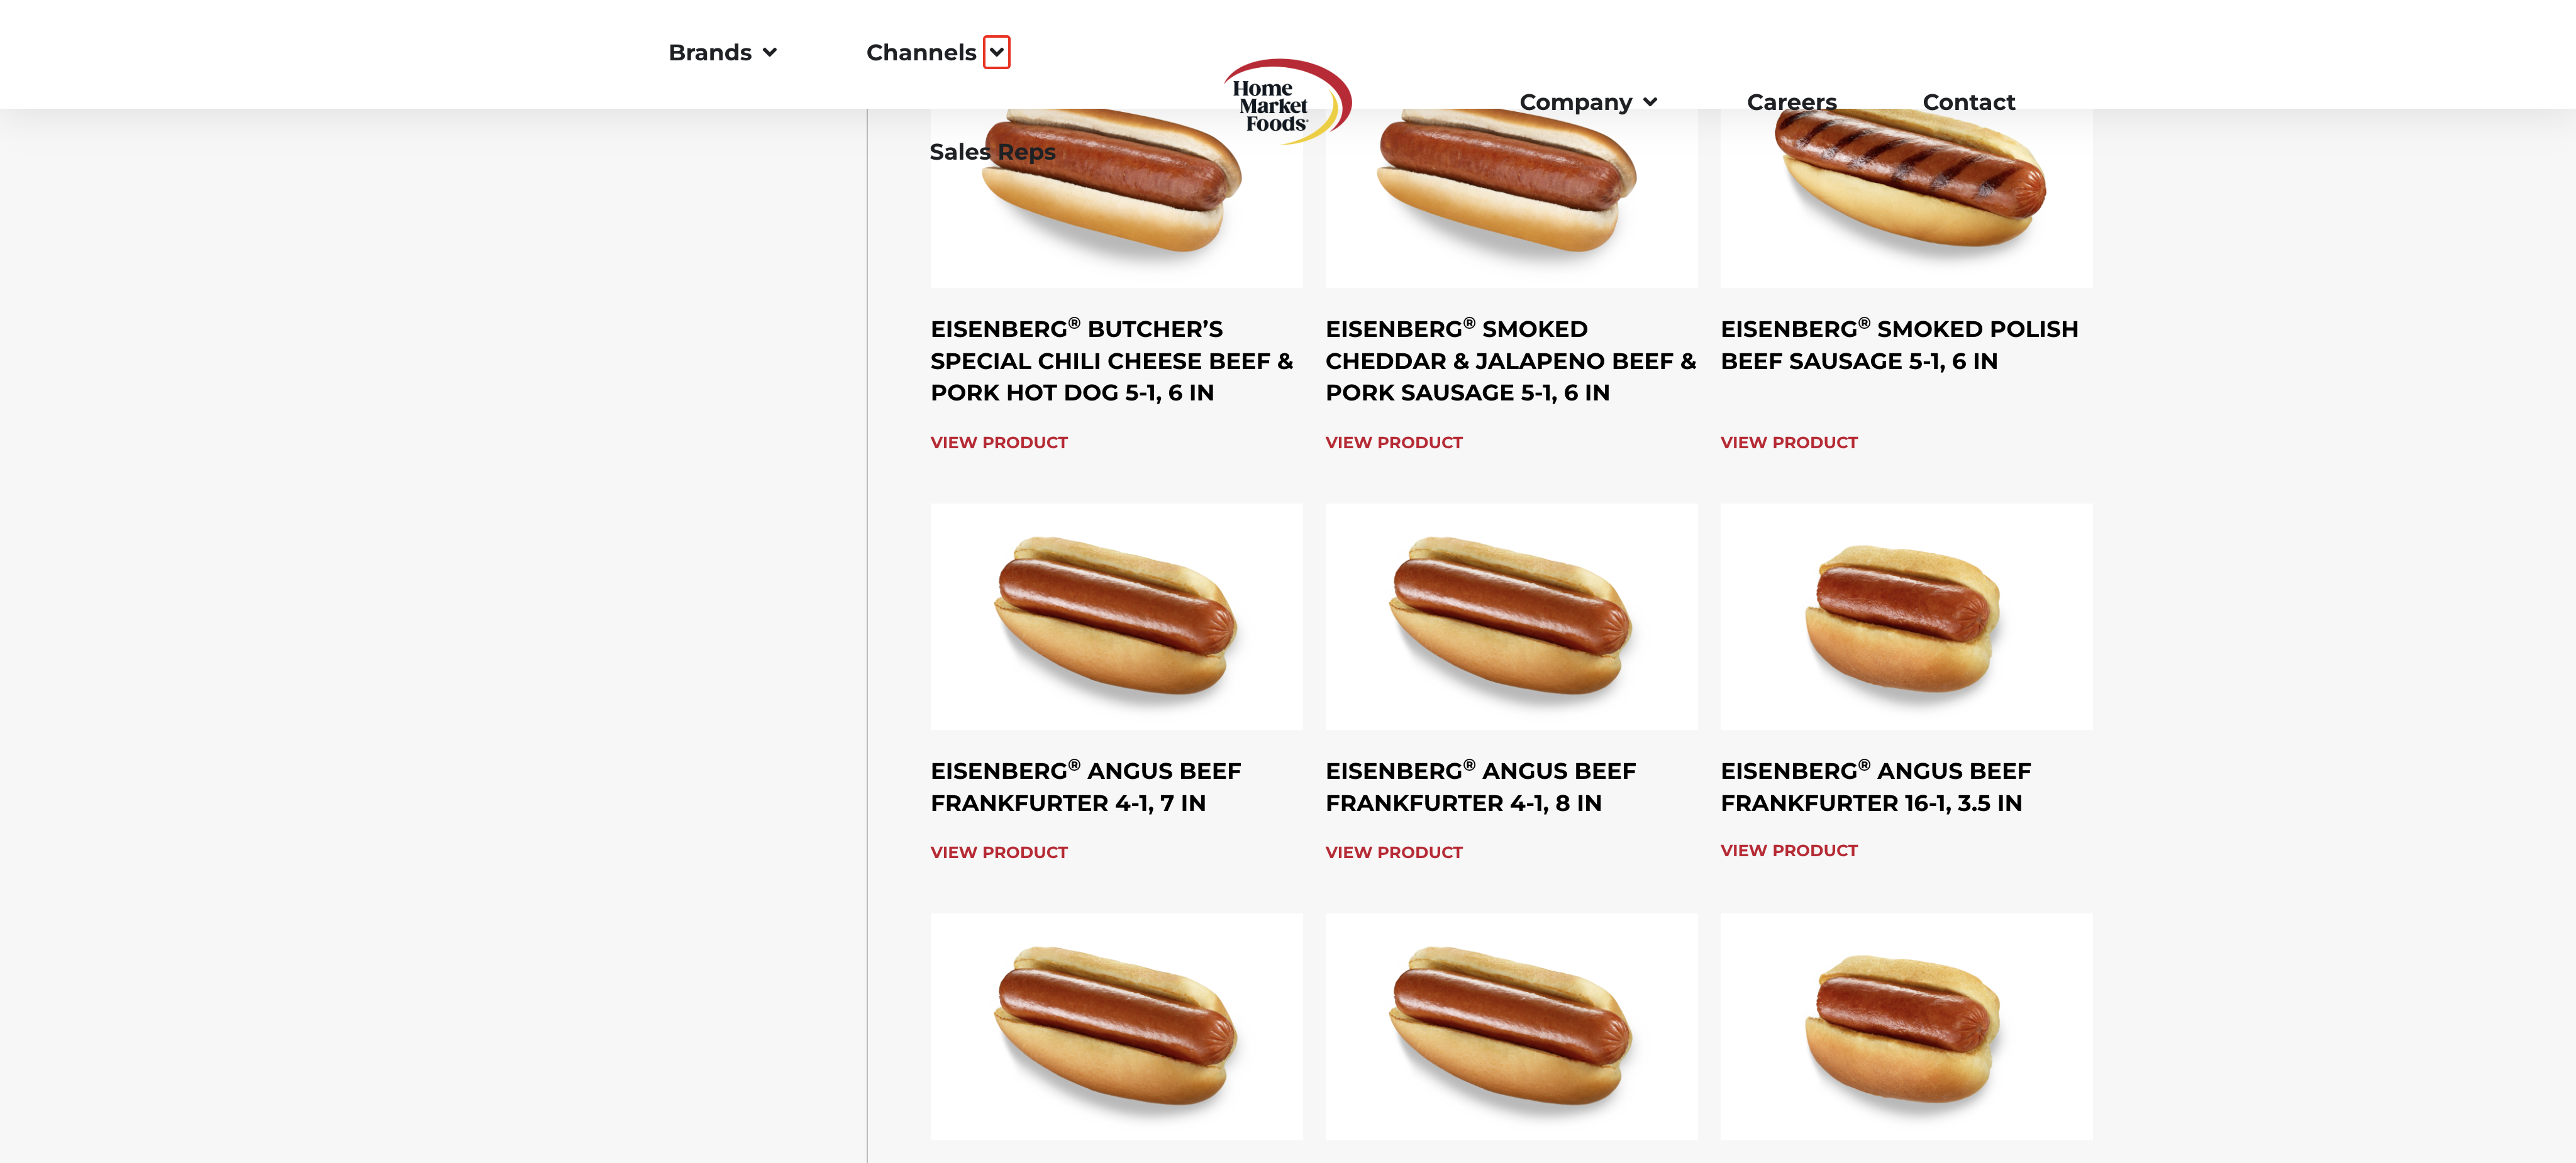Open the Angus Beef Frankfurter 4-1, 7 IN image
Screen dimensions: 2576x1163
(x=1116, y=616)
